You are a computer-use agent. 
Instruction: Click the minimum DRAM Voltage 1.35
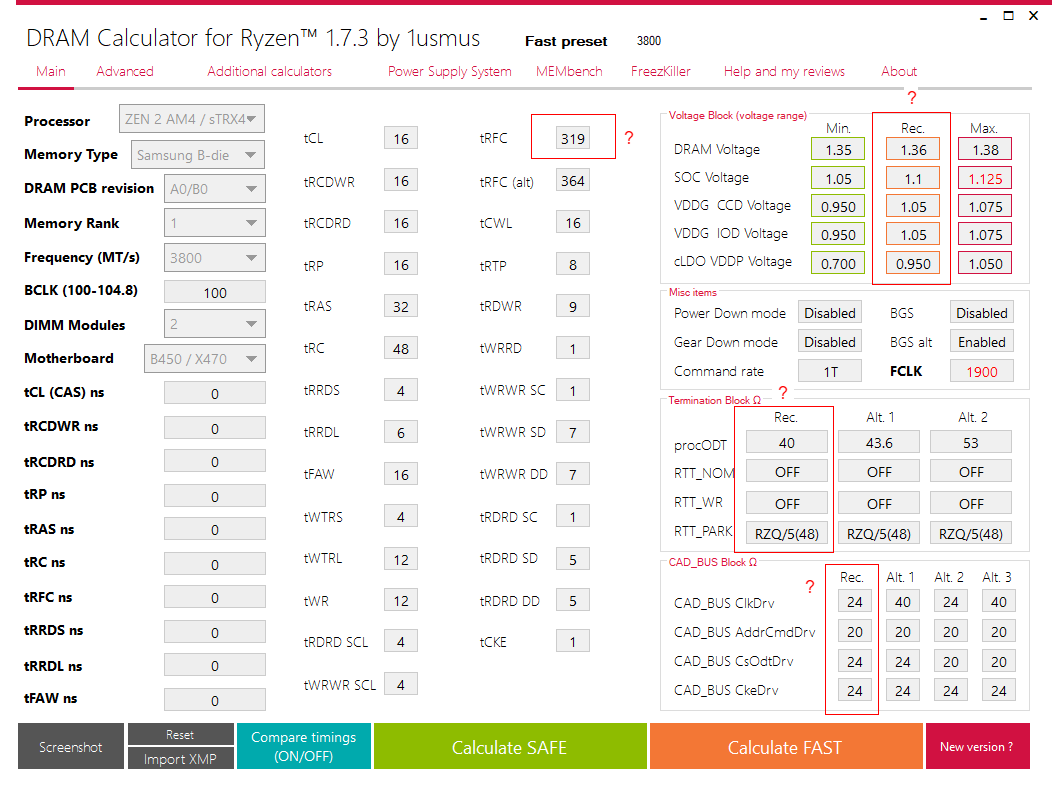pos(838,150)
